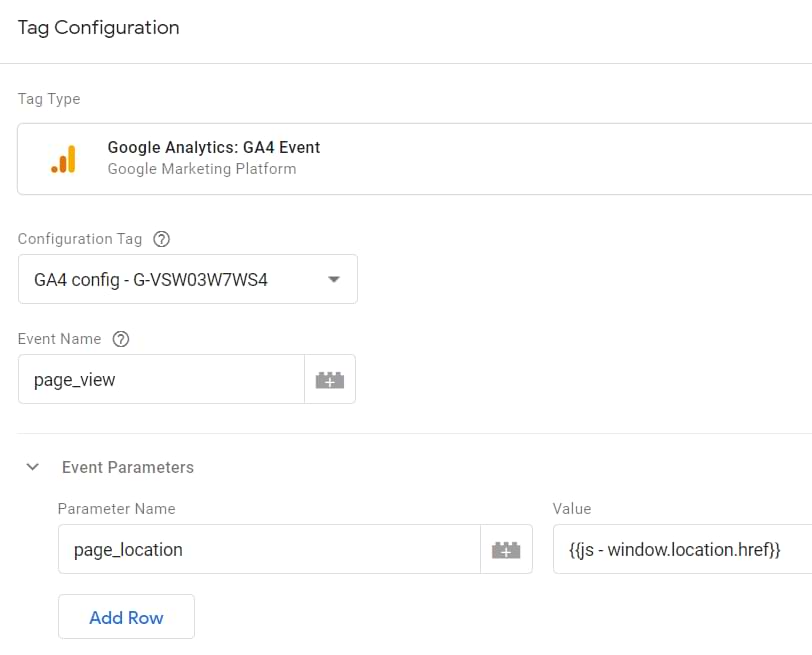
Task: Open the help tooltip beside Event Name
Action: [121, 339]
